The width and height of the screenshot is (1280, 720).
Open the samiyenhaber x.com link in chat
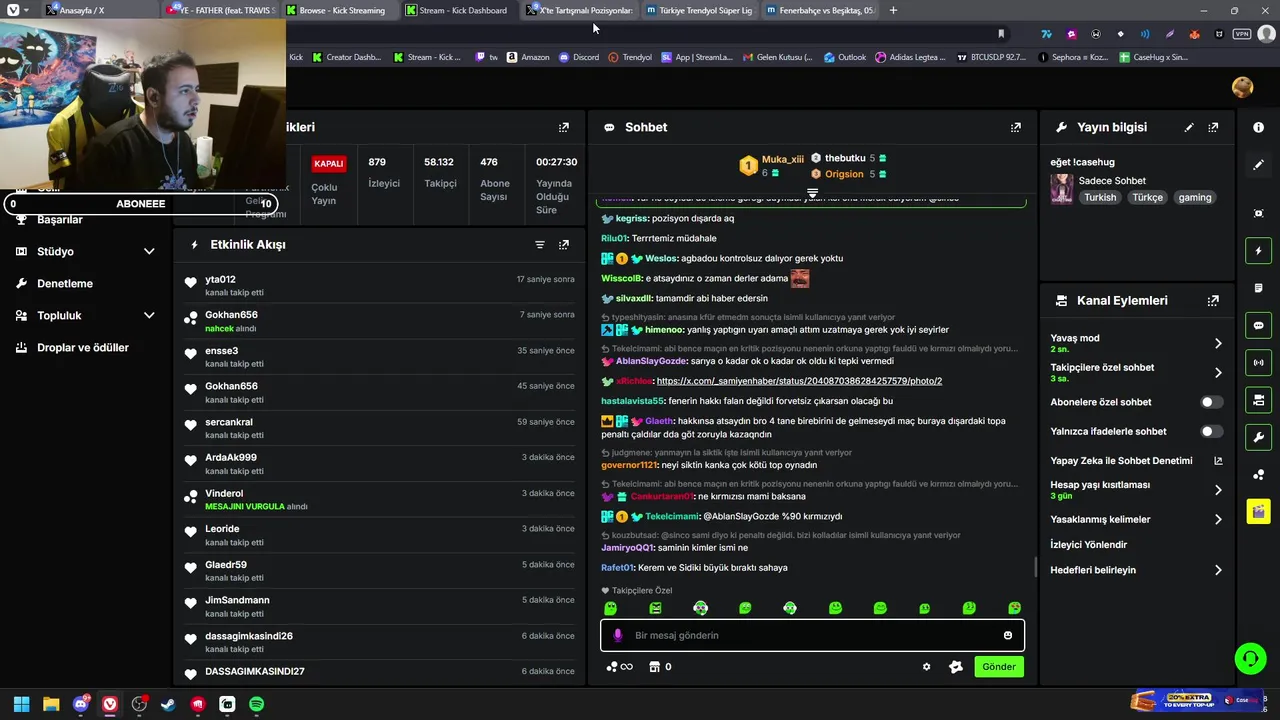click(x=799, y=381)
